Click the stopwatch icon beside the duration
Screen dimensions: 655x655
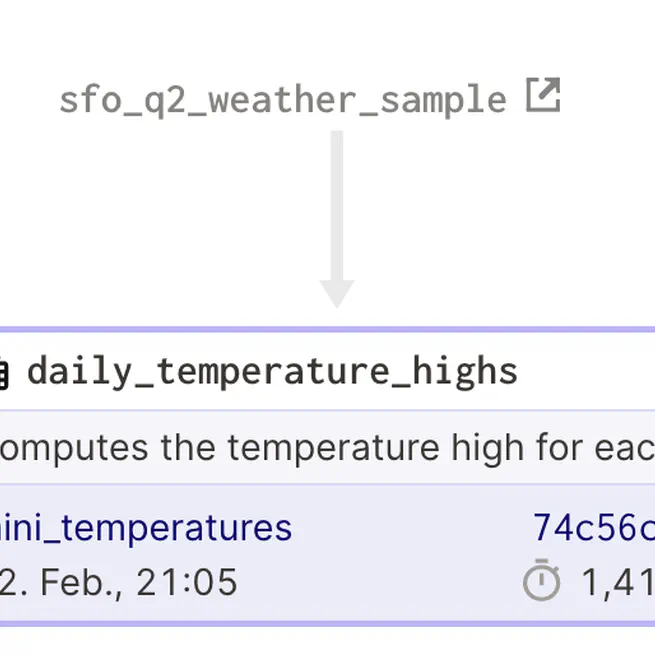click(541, 580)
